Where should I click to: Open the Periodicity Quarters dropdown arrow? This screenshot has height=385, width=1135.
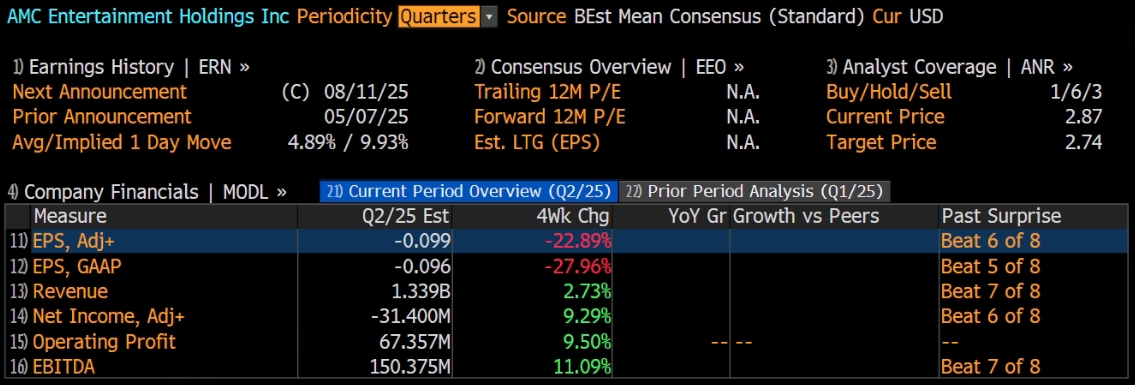[489, 17]
